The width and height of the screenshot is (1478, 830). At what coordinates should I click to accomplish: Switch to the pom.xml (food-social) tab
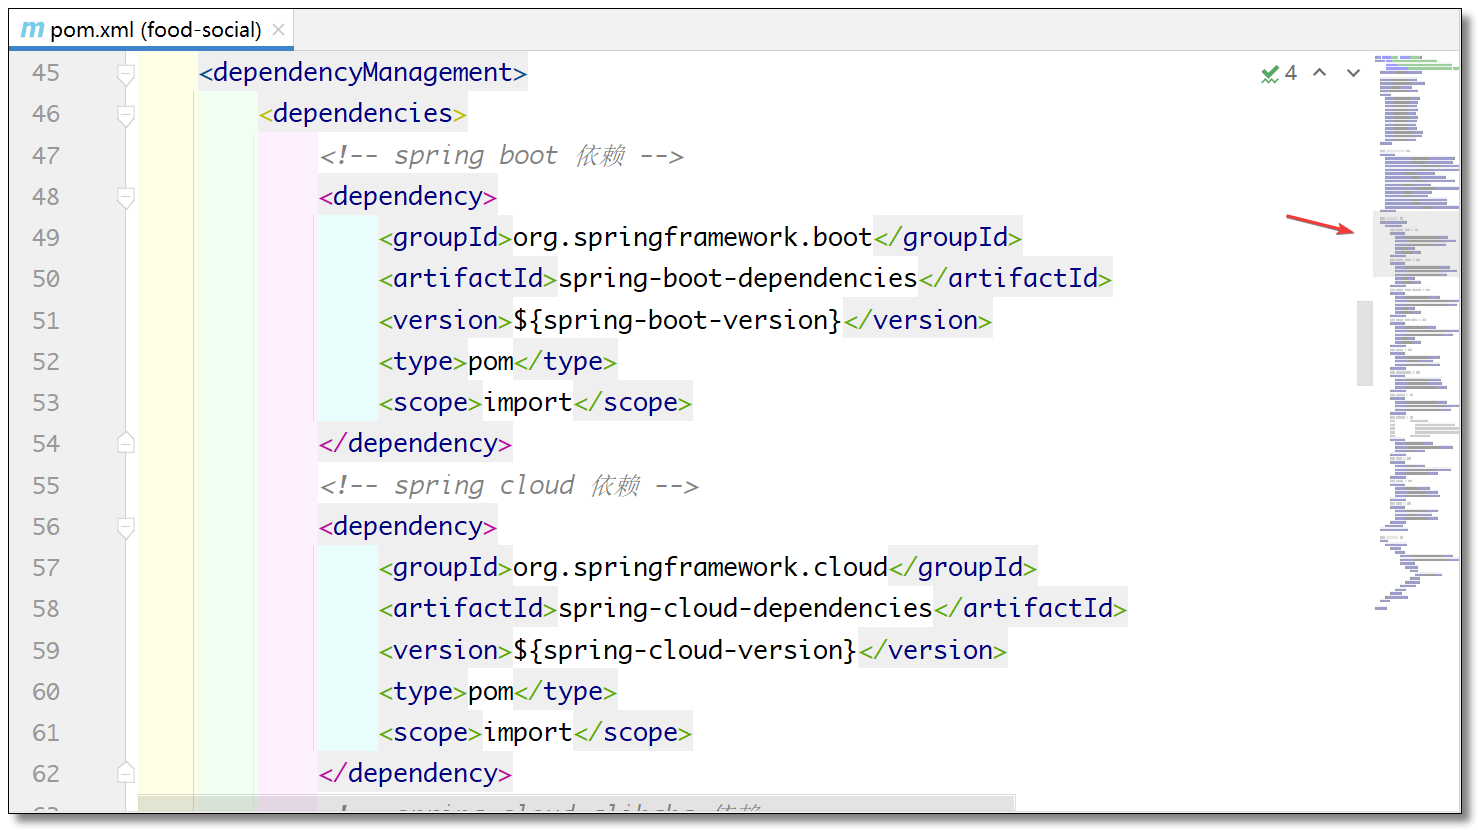(x=152, y=30)
